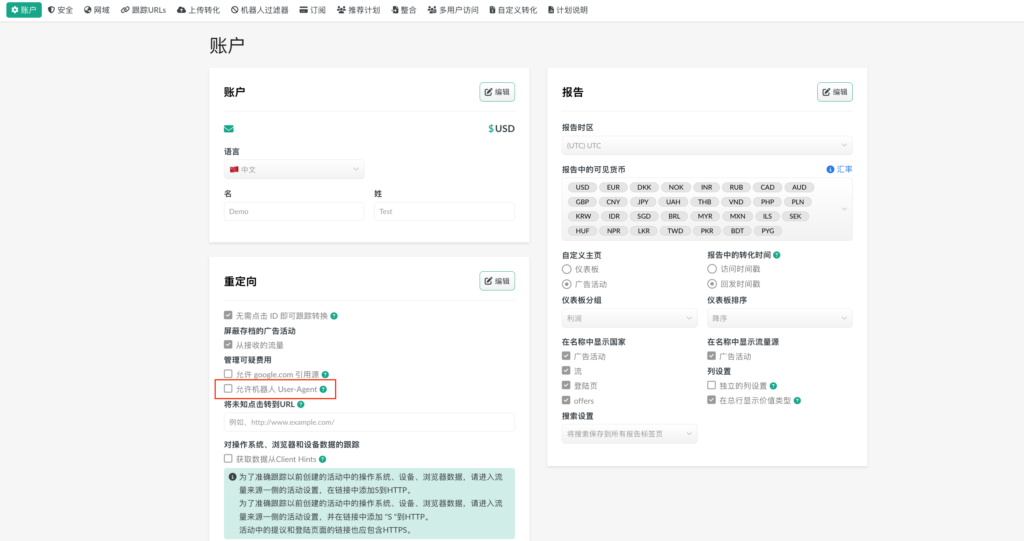The width and height of the screenshot is (1024, 541).
Task: Click the 姓 input field containing Test
Action: [x=444, y=212]
